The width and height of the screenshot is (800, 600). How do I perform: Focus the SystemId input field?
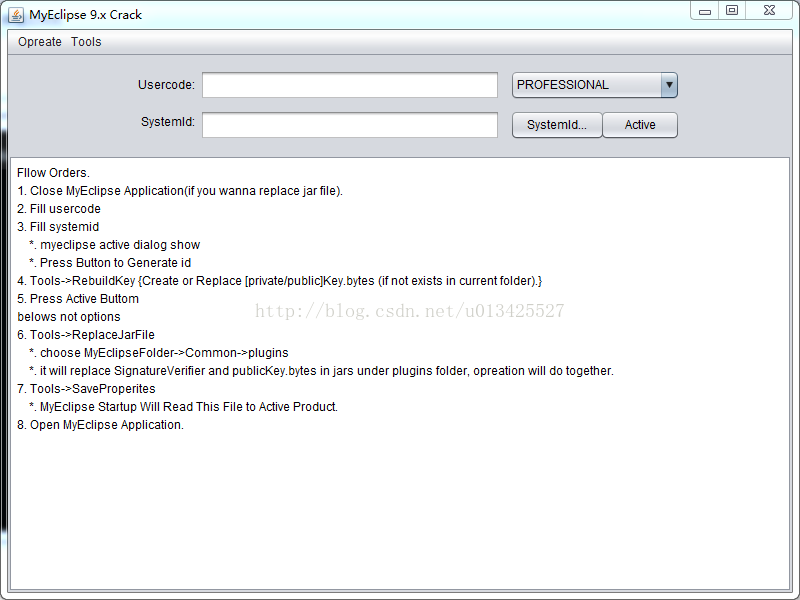[x=349, y=125]
